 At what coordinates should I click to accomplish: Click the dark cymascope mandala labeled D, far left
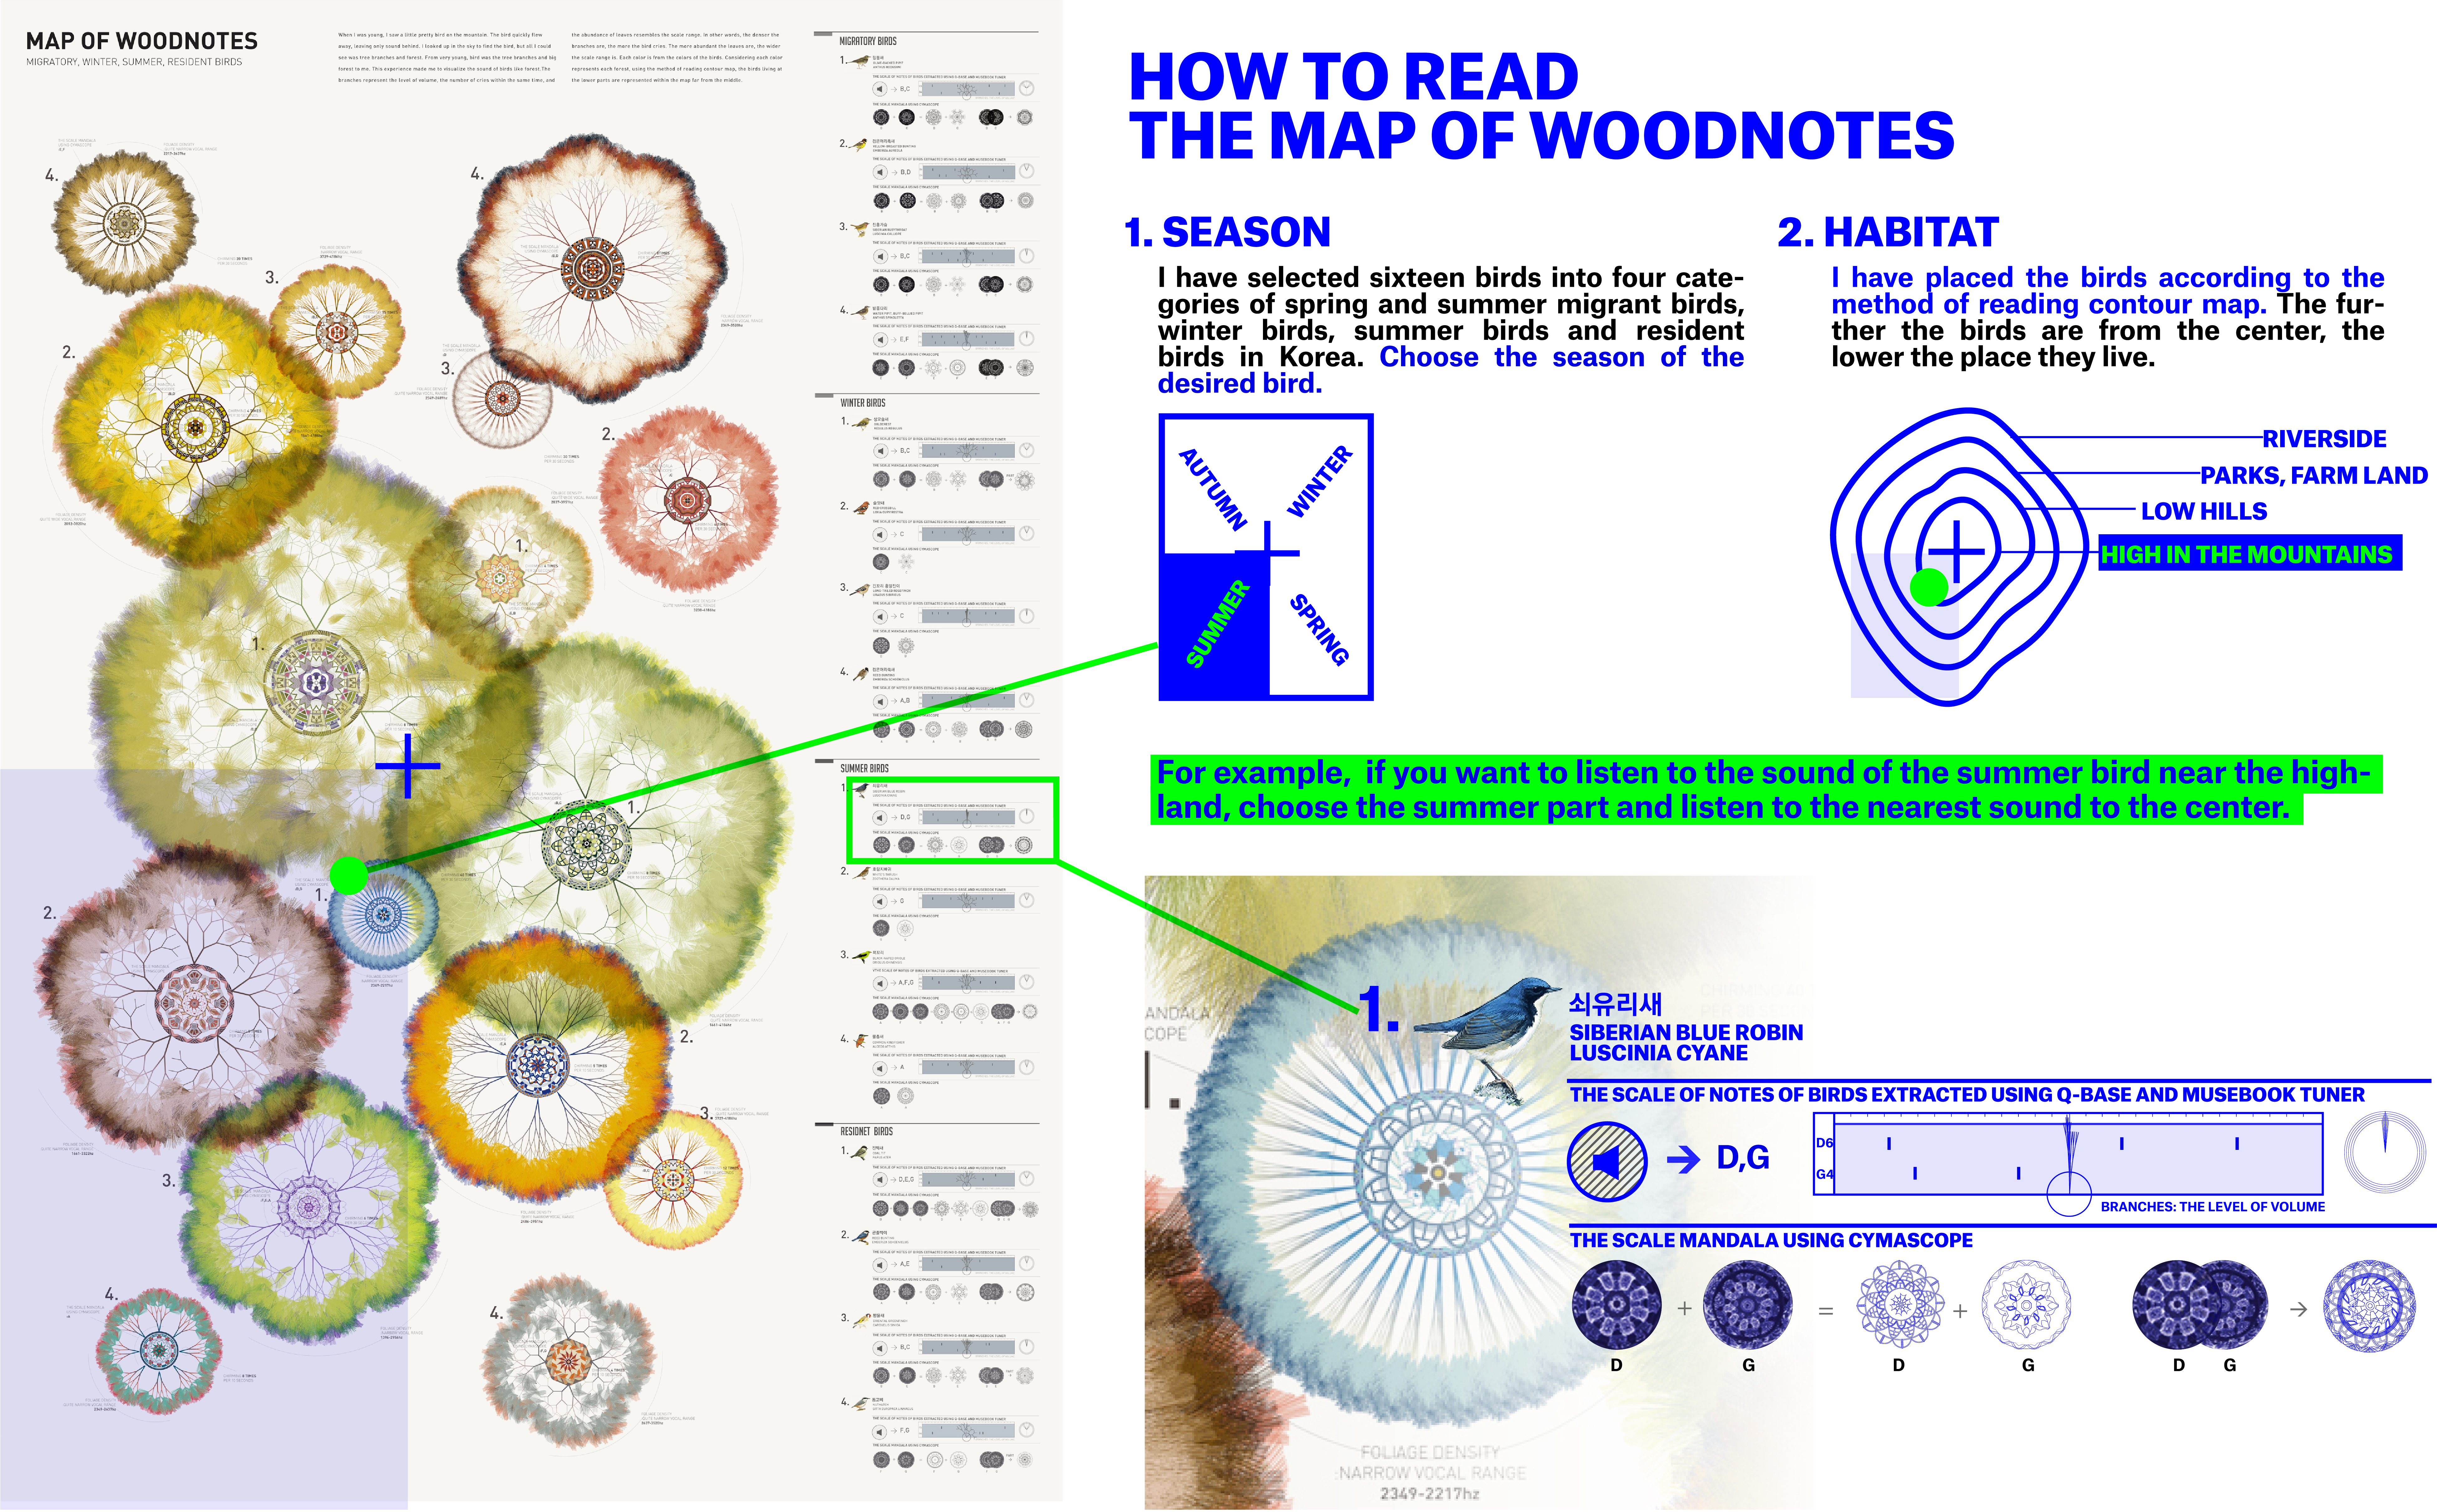1616,1305
